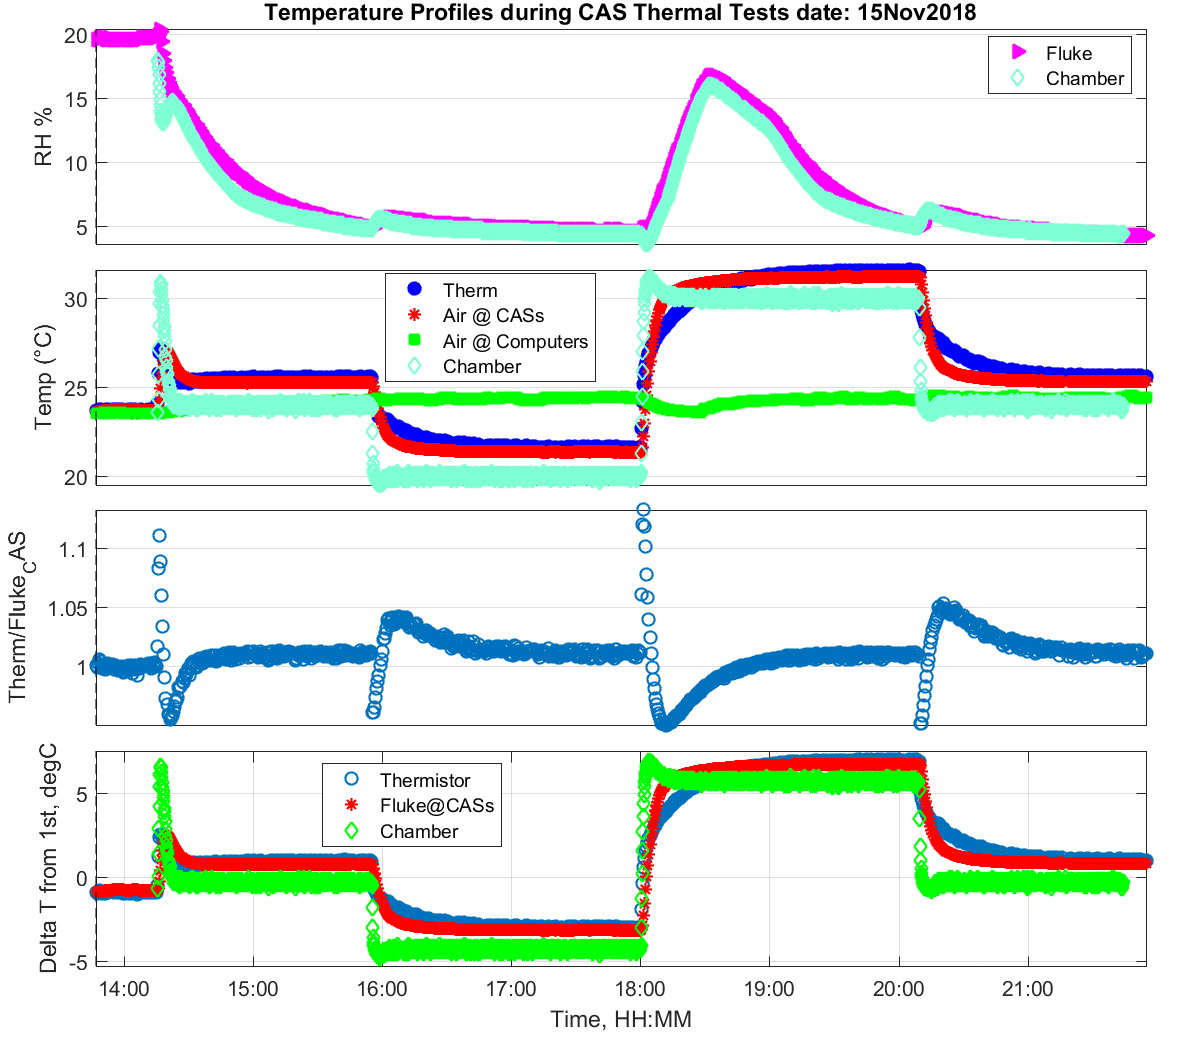1200x1050 pixels.
Task: Select the Air @ Computers legend label
Action: pos(515,341)
